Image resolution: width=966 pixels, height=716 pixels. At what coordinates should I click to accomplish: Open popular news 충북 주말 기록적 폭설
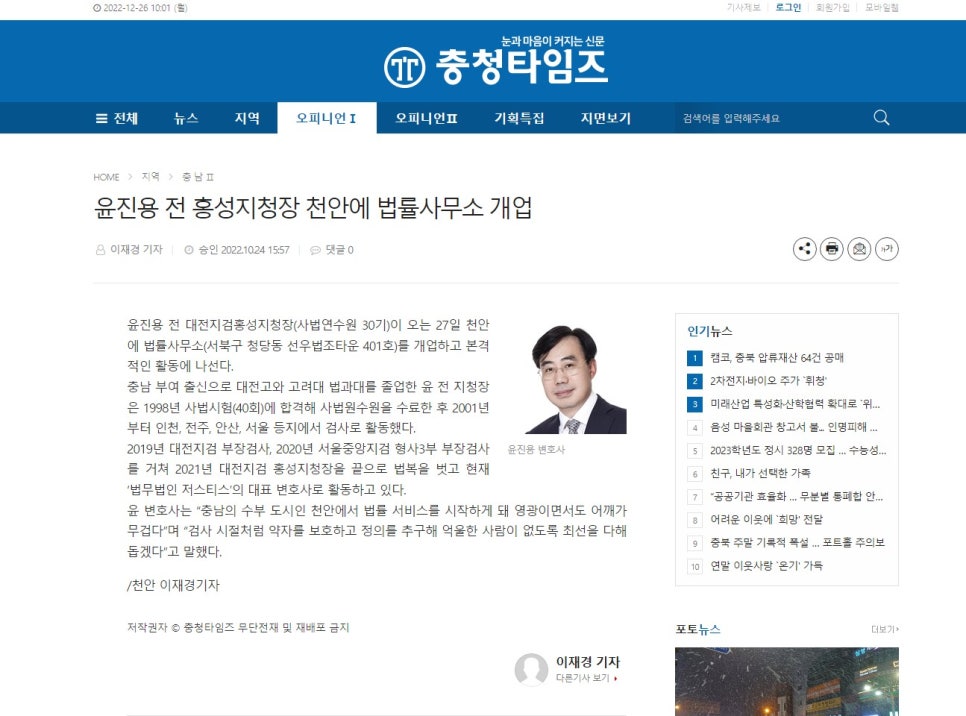point(797,543)
